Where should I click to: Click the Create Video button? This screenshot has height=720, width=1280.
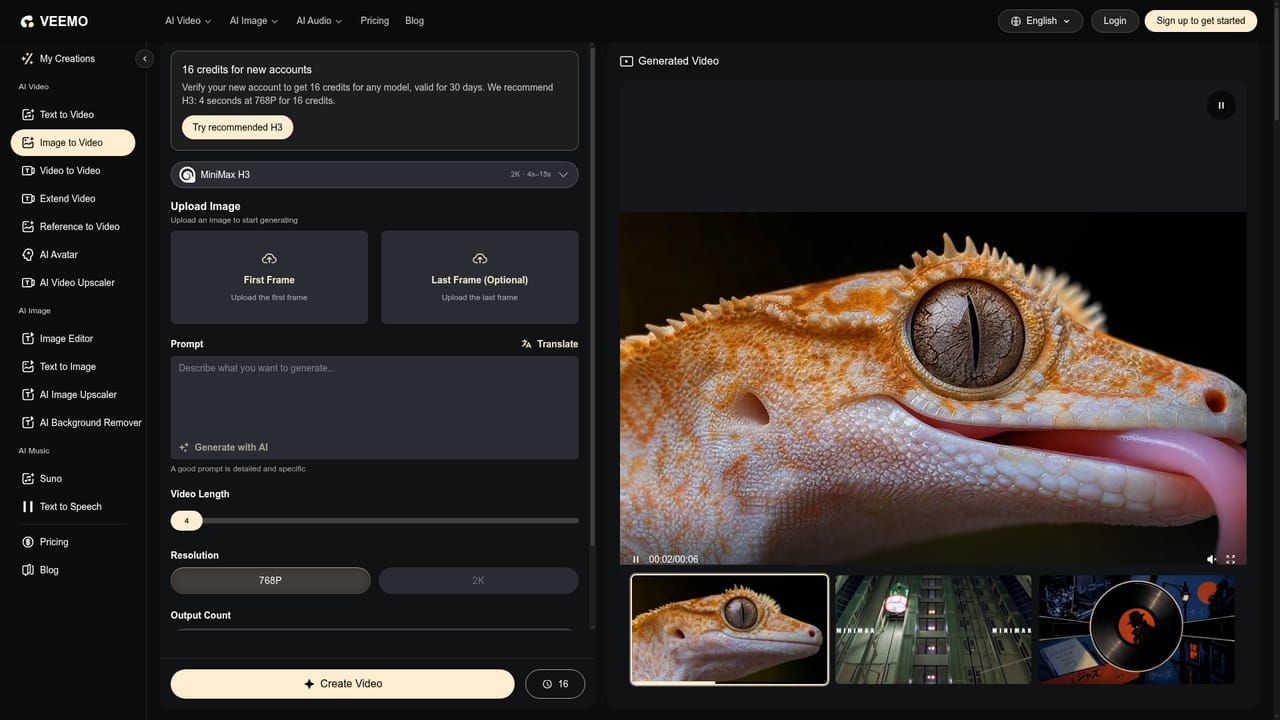point(342,684)
